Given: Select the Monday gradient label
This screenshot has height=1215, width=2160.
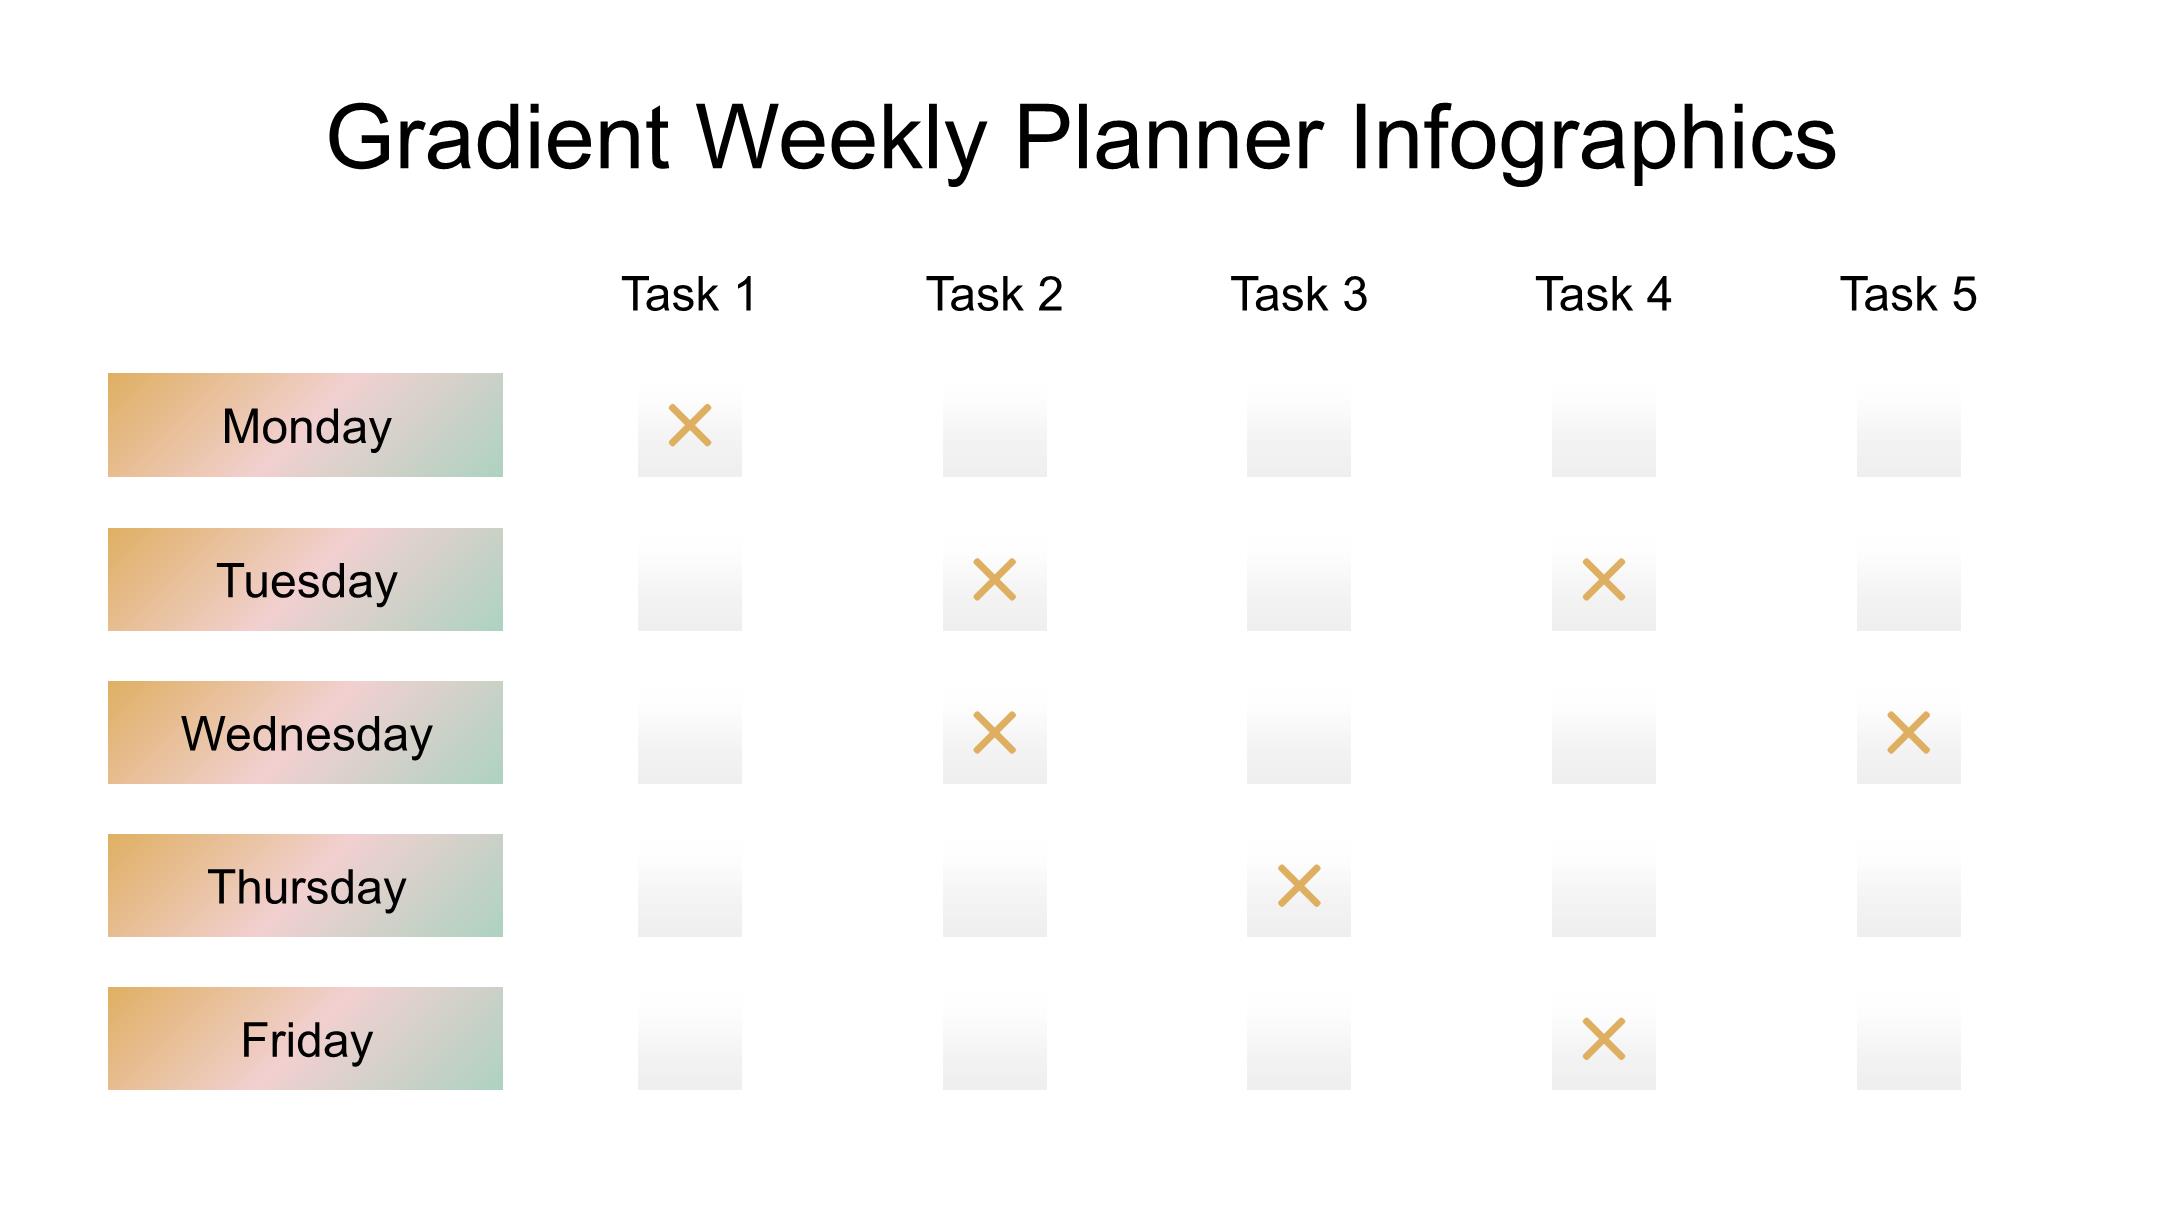Looking at the screenshot, I should point(305,425).
